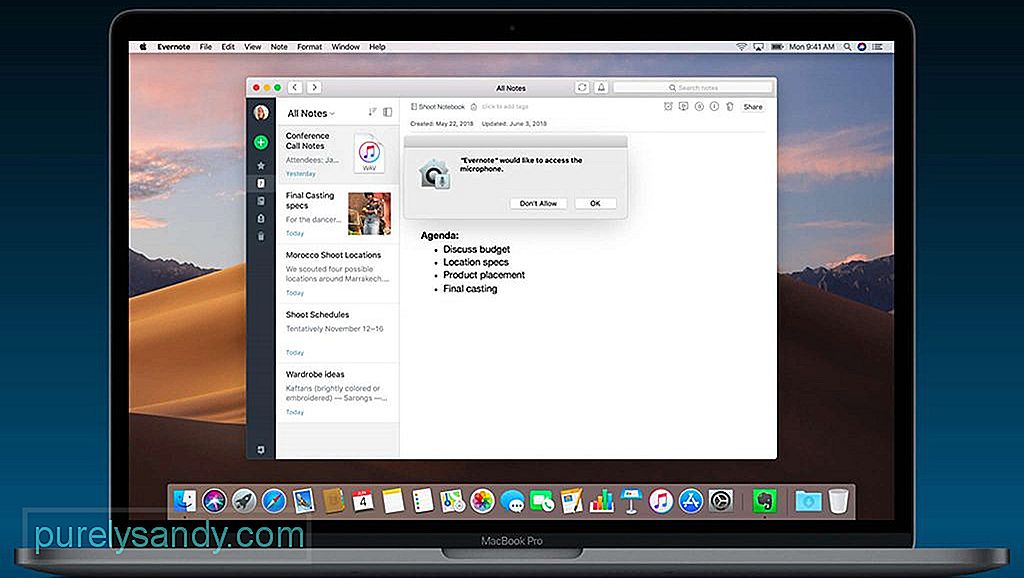
Task: Click the 'Discuss budget' agenda item
Action: pos(477,249)
